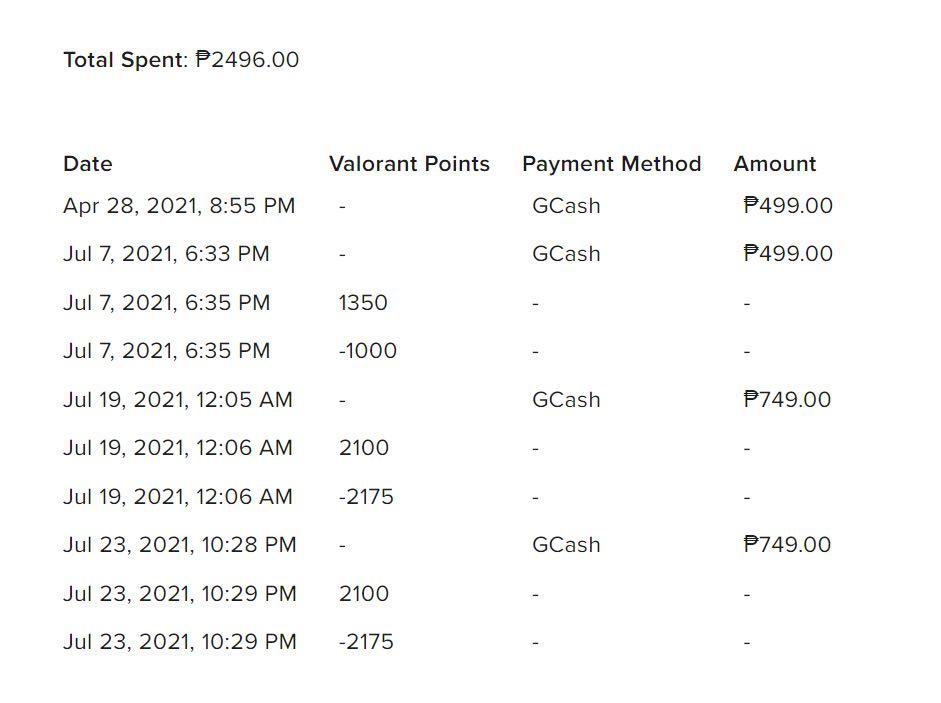Click the Valorant Points column header

click(x=409, y=164)
